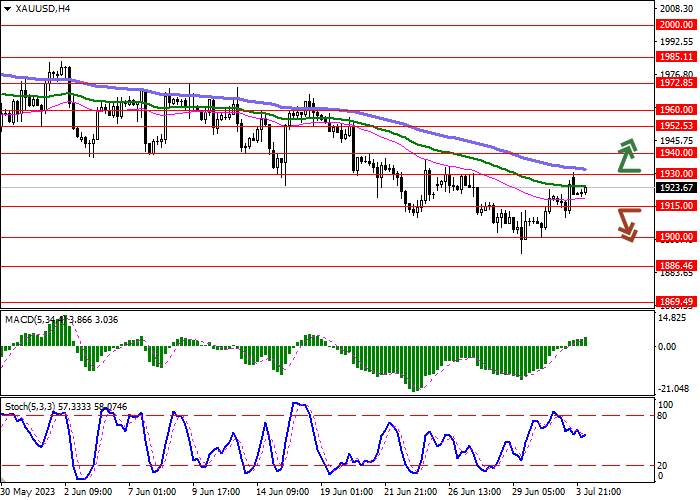Open the XAUUSD,H4 chart dropdown triangle
Image resolution: width=700 pixels, height=500 pixels.
[8, 8]
